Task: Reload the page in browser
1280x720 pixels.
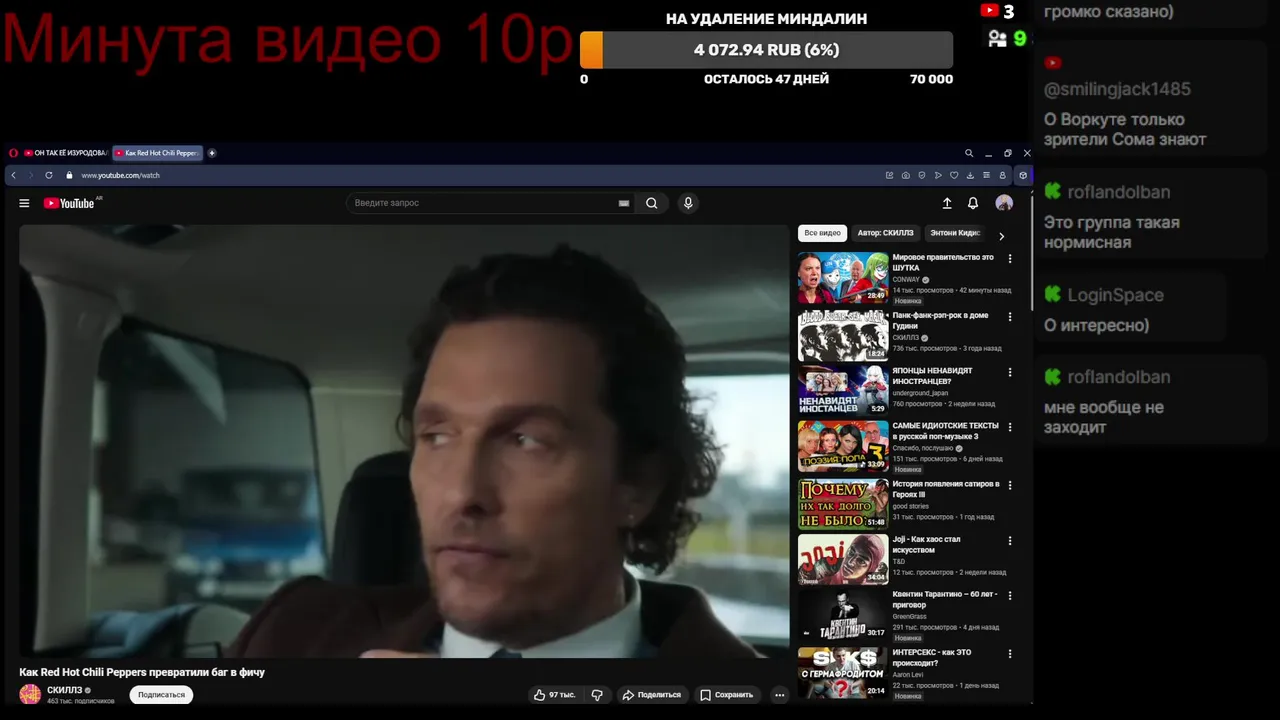Action: pos(48,175)
